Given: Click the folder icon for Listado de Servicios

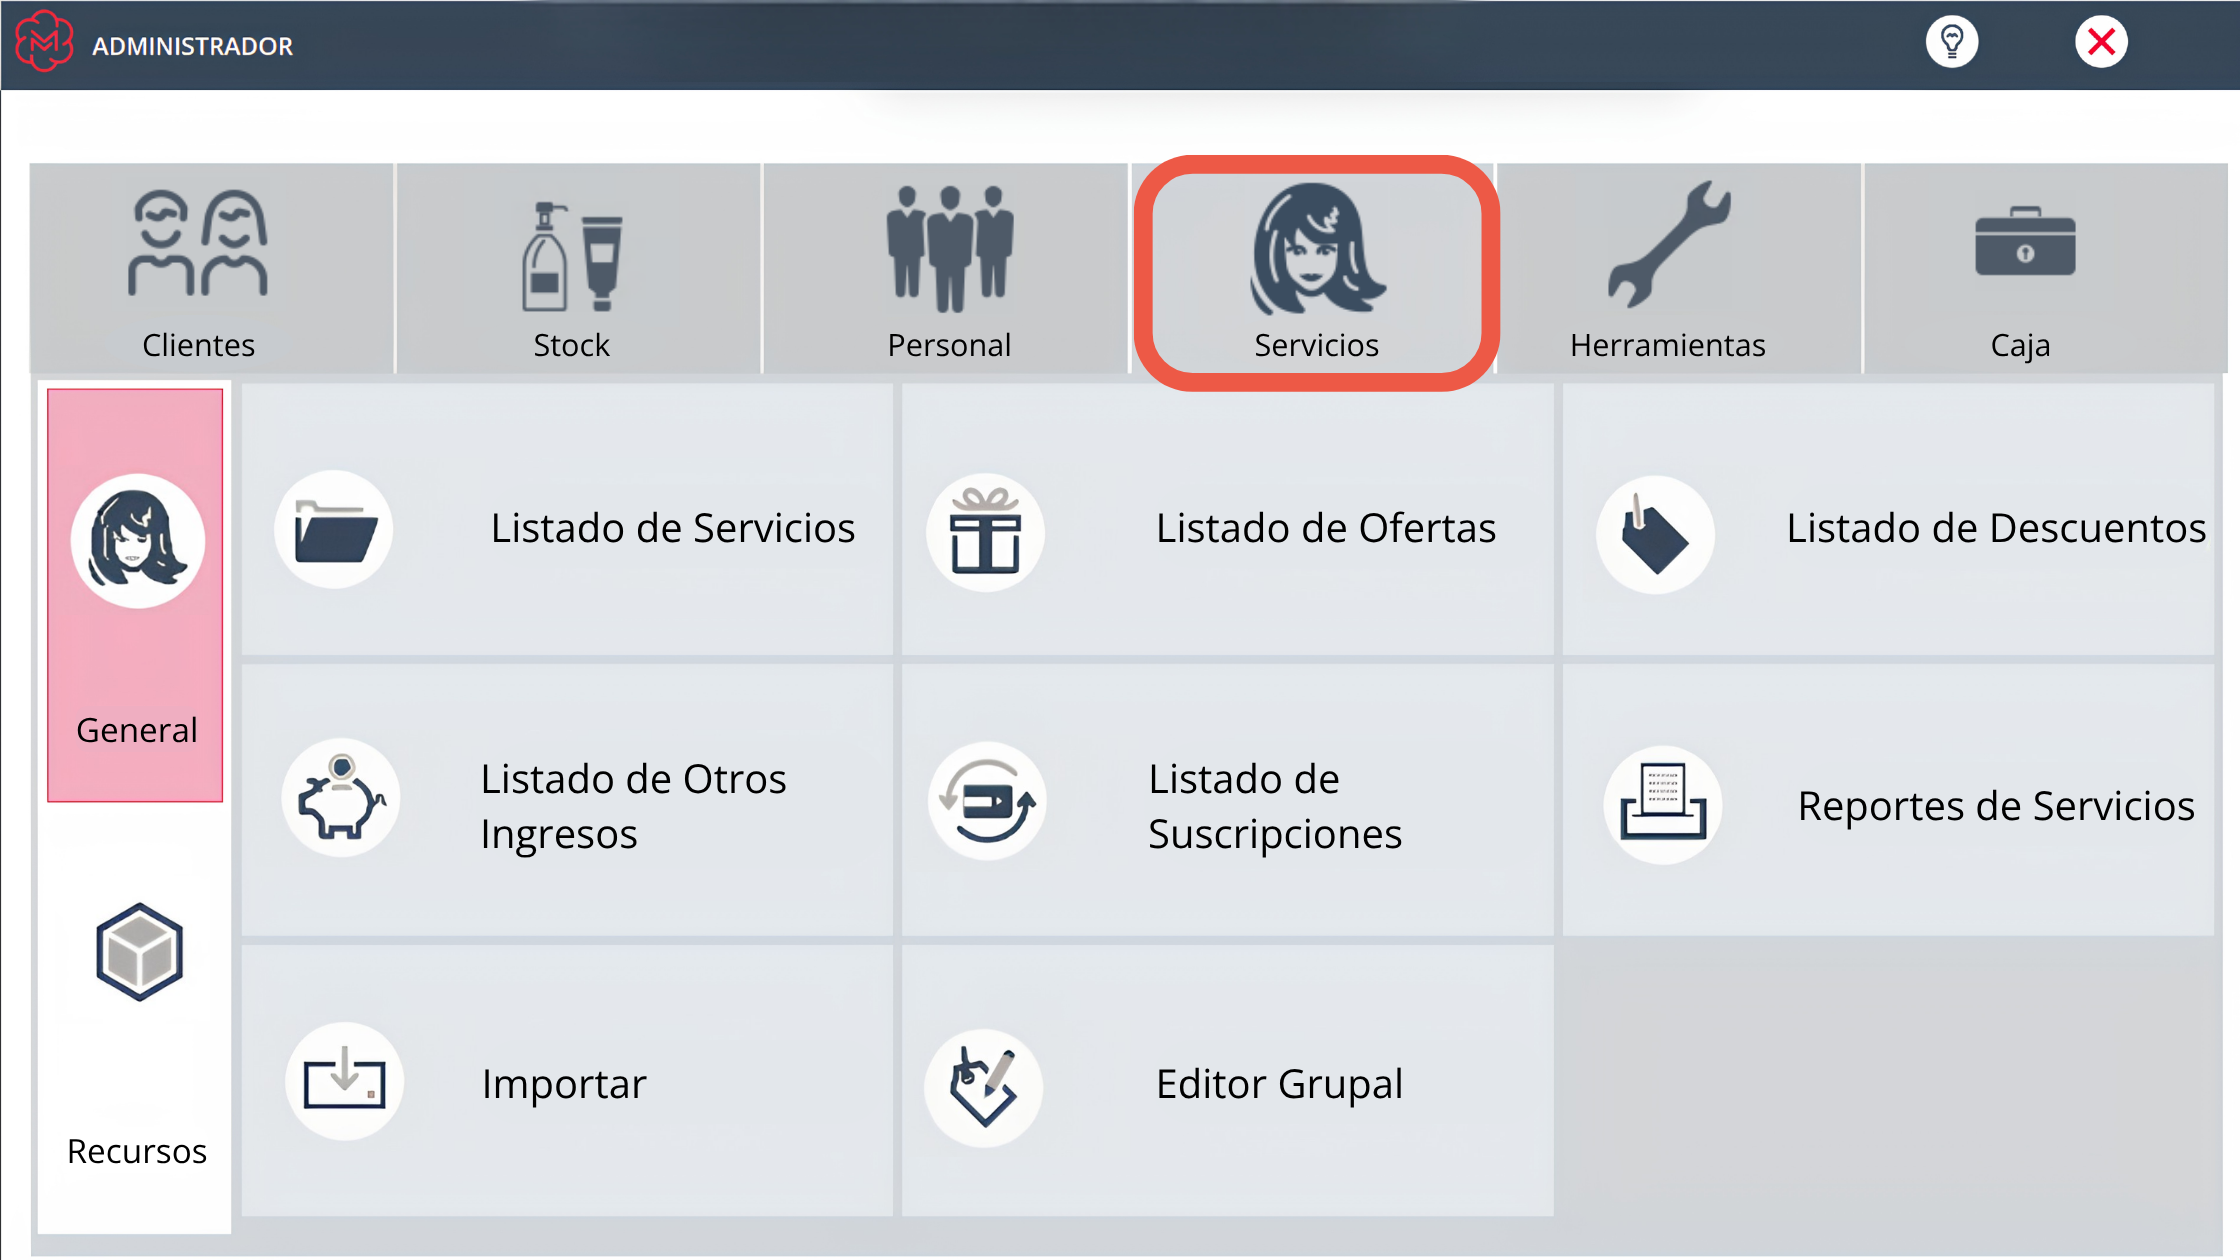Looking at the screenshot, I should click(334, 529).
